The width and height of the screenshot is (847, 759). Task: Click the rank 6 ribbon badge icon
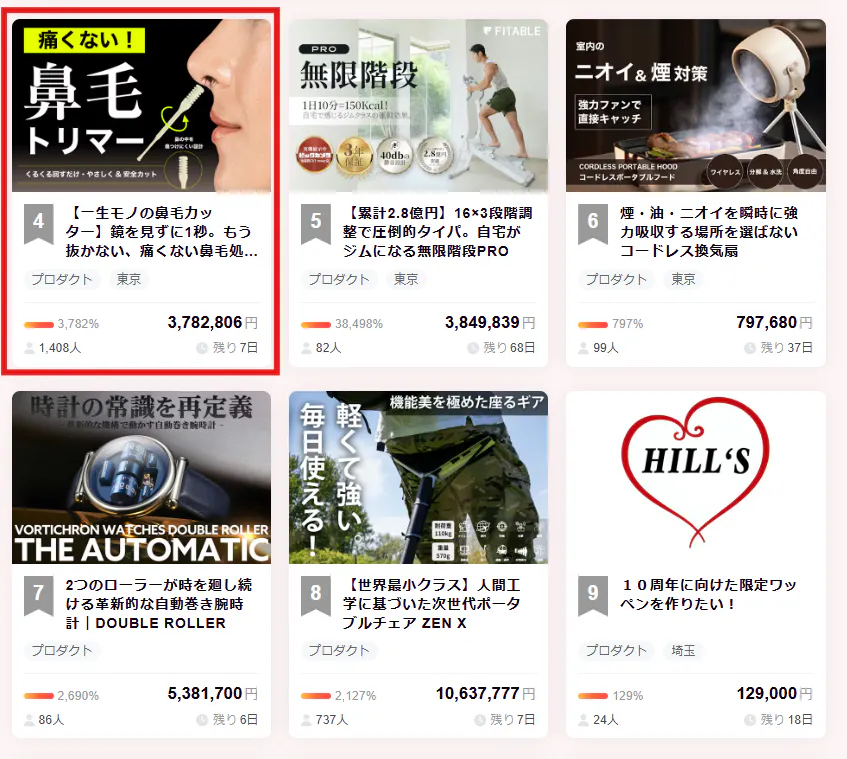[x=592, y=223]
